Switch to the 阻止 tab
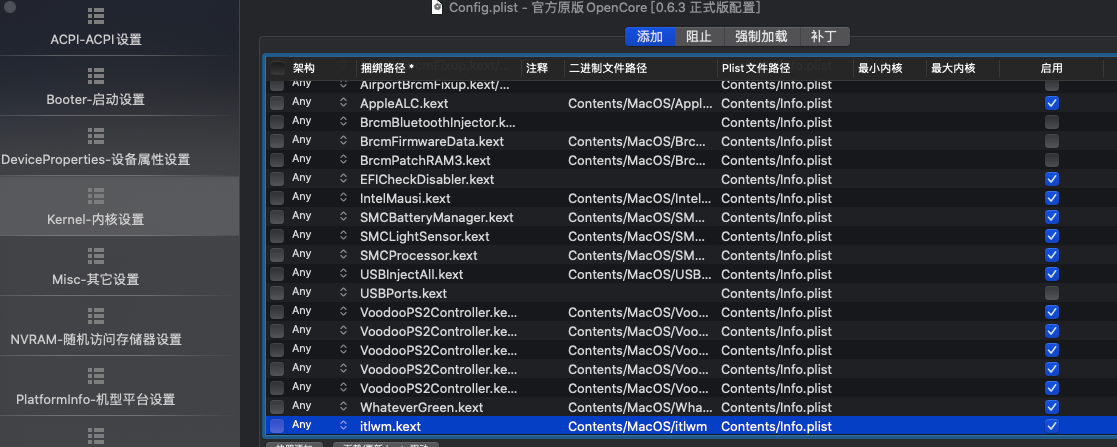 (x=699, y=37)
